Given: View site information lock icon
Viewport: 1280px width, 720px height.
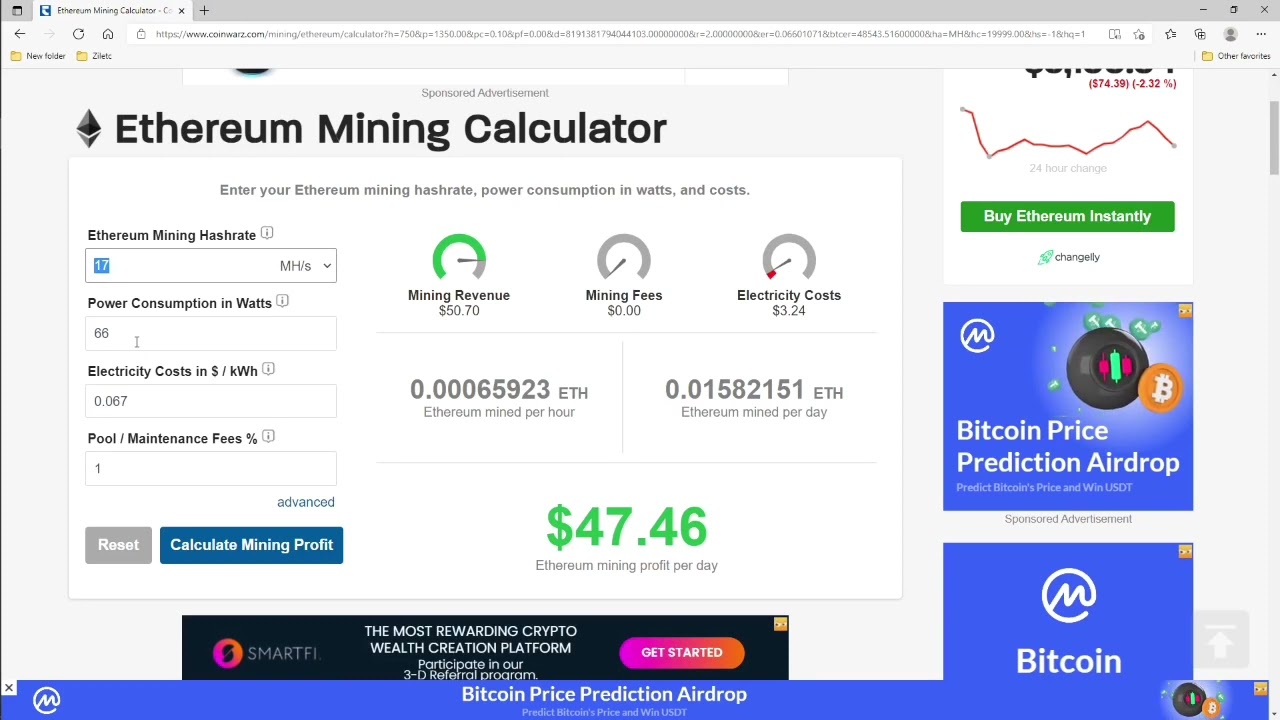Looking at the screenshot, I should [x=141, y=34].
